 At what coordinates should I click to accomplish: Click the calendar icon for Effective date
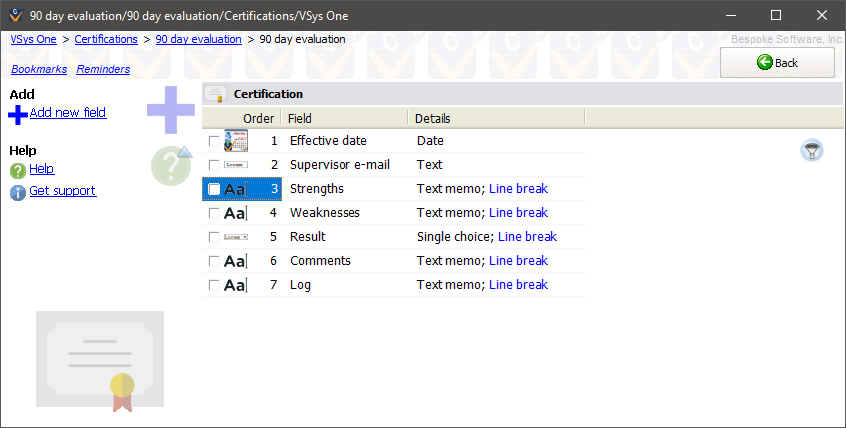tap(235, 141)
